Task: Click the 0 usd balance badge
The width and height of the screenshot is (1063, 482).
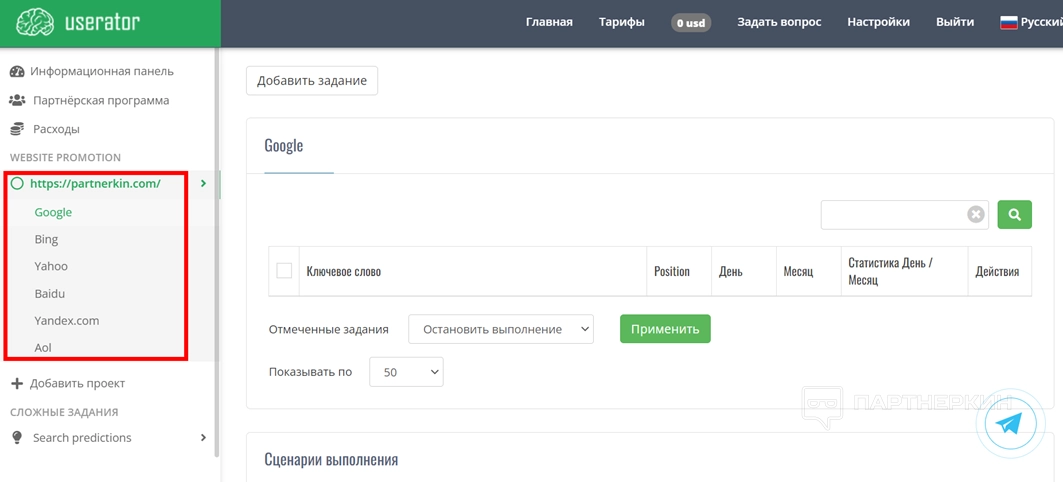Action: [x=691, y=23]
